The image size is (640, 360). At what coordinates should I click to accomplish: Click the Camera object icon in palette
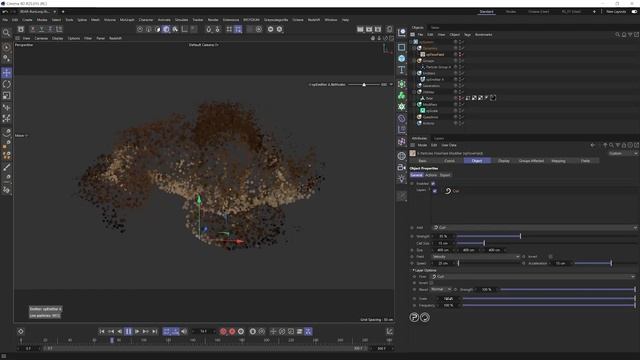[402, 167]
